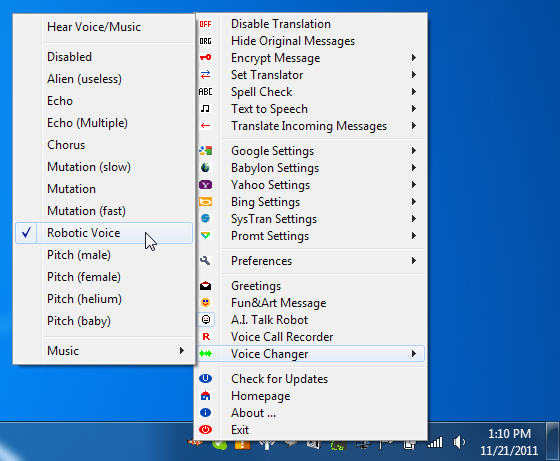The height and width of the screenshot is (461, 560).
Task: Choose Disable Translation menu entry
Action: 310,24
